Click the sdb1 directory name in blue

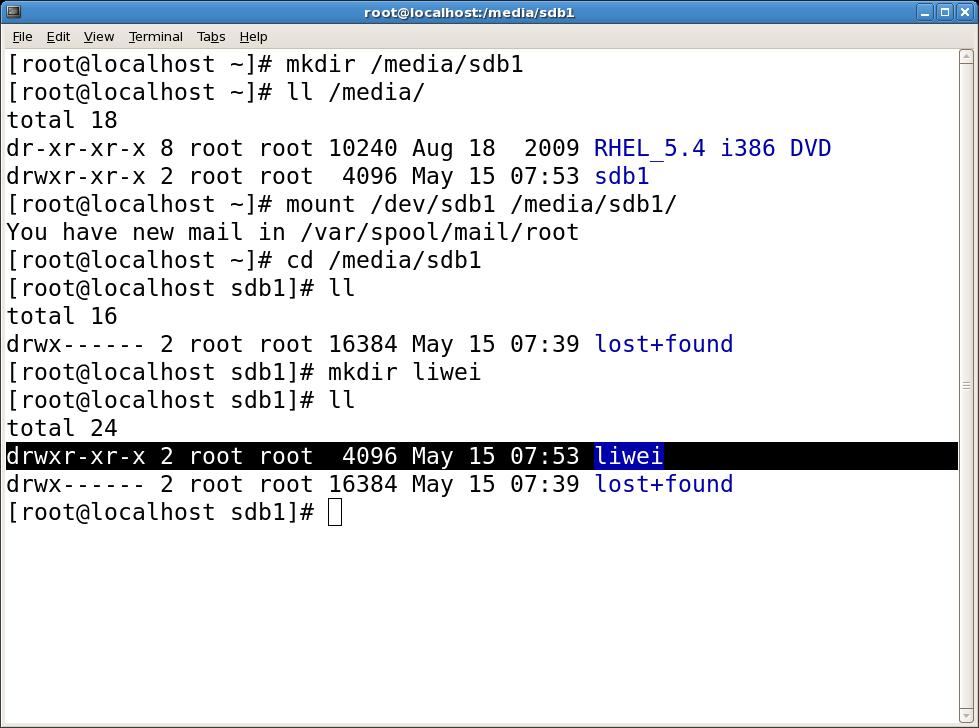(621, 176)
